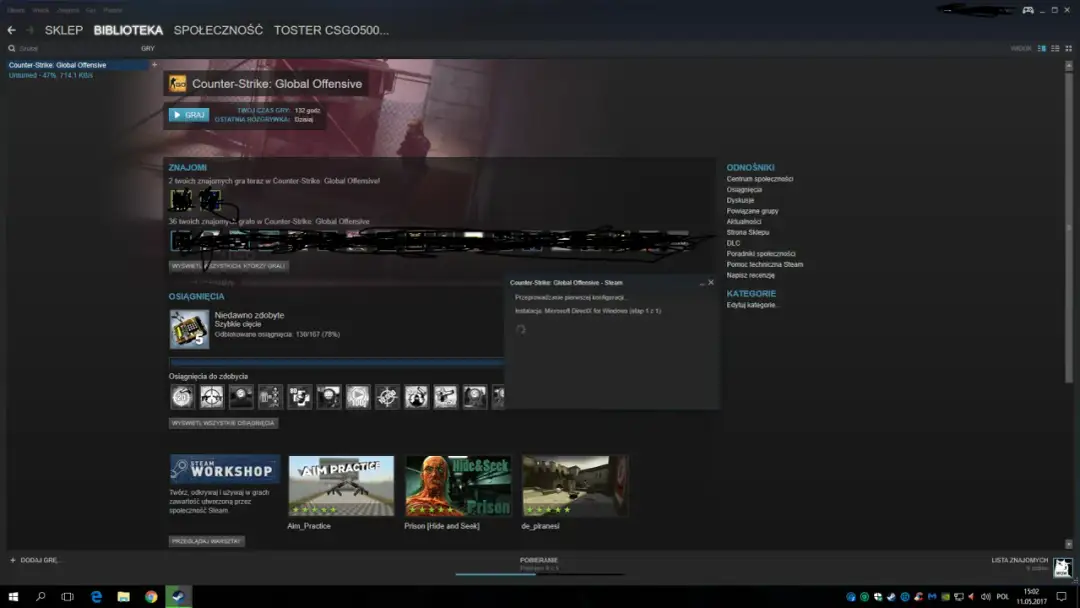This screenshot has height=608, width=1080.
Task: Click the Szybkie cięcie achievement badge
Action: [x=188, y=328]
